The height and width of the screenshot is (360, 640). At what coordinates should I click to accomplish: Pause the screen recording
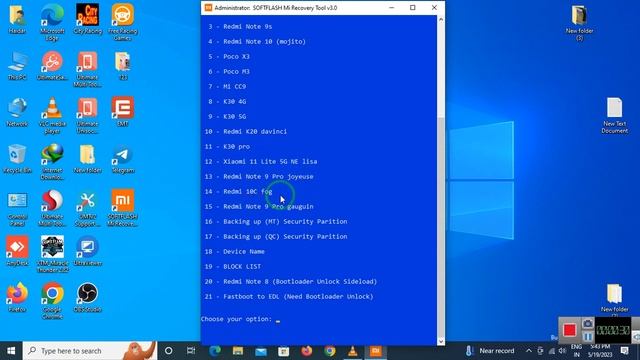(588, 337)
